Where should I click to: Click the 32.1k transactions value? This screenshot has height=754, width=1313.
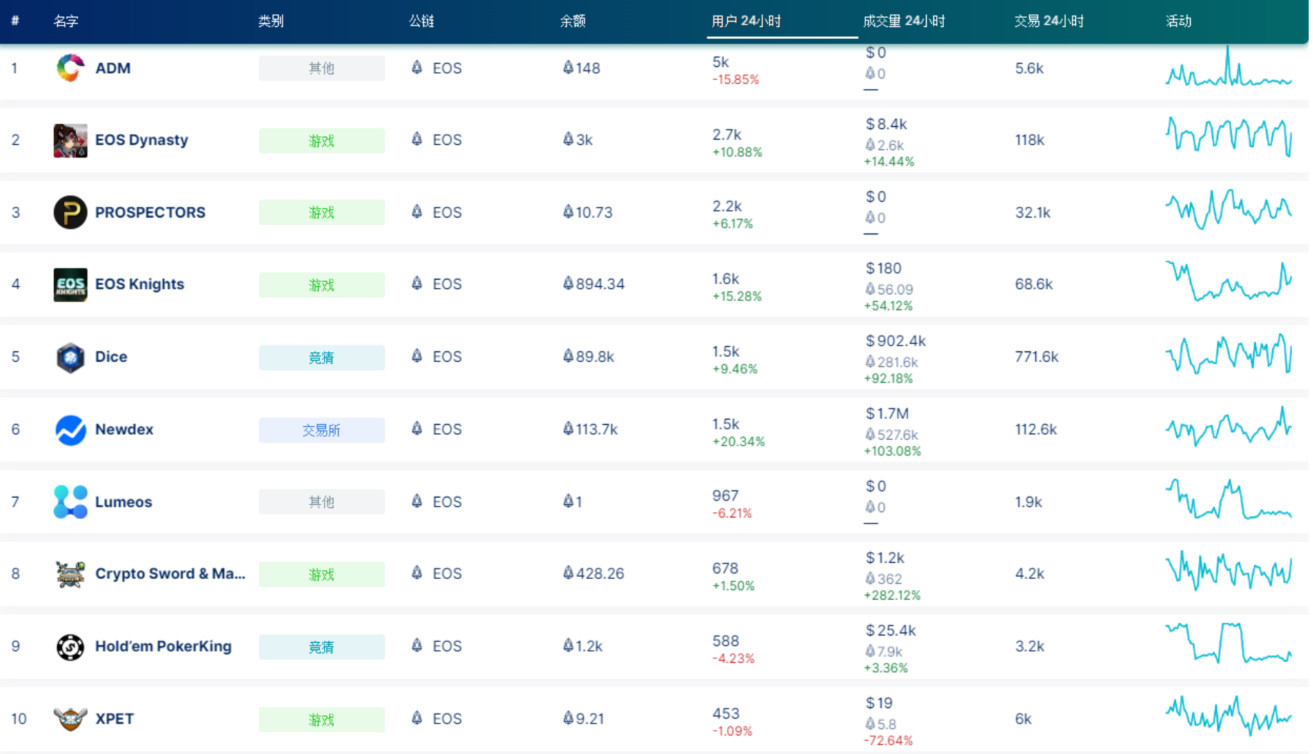coord(1033,212)
